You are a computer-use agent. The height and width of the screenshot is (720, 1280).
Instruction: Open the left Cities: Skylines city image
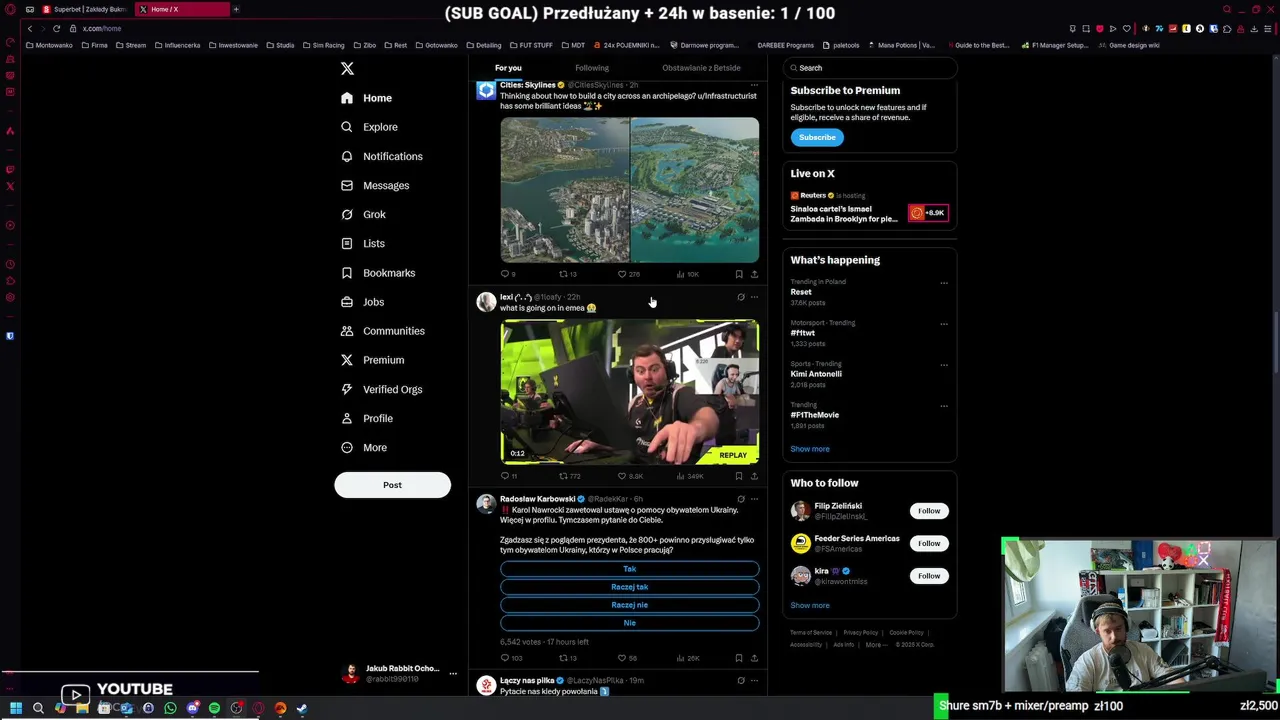click(x=565, y=190)
